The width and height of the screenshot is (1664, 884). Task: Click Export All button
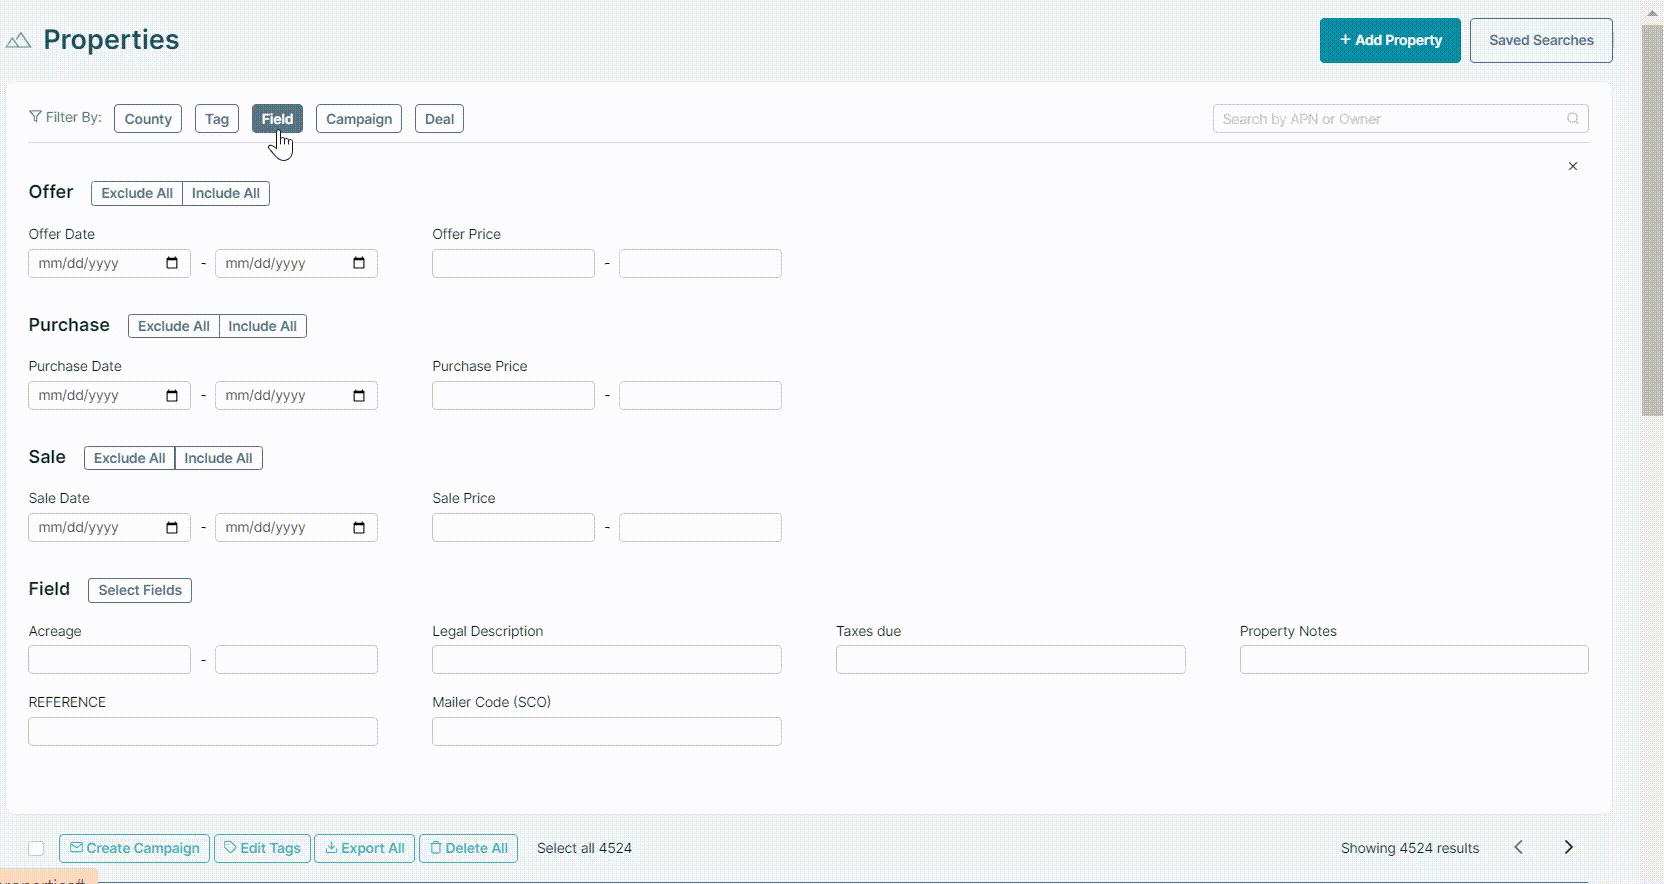(x=365, y=848)
